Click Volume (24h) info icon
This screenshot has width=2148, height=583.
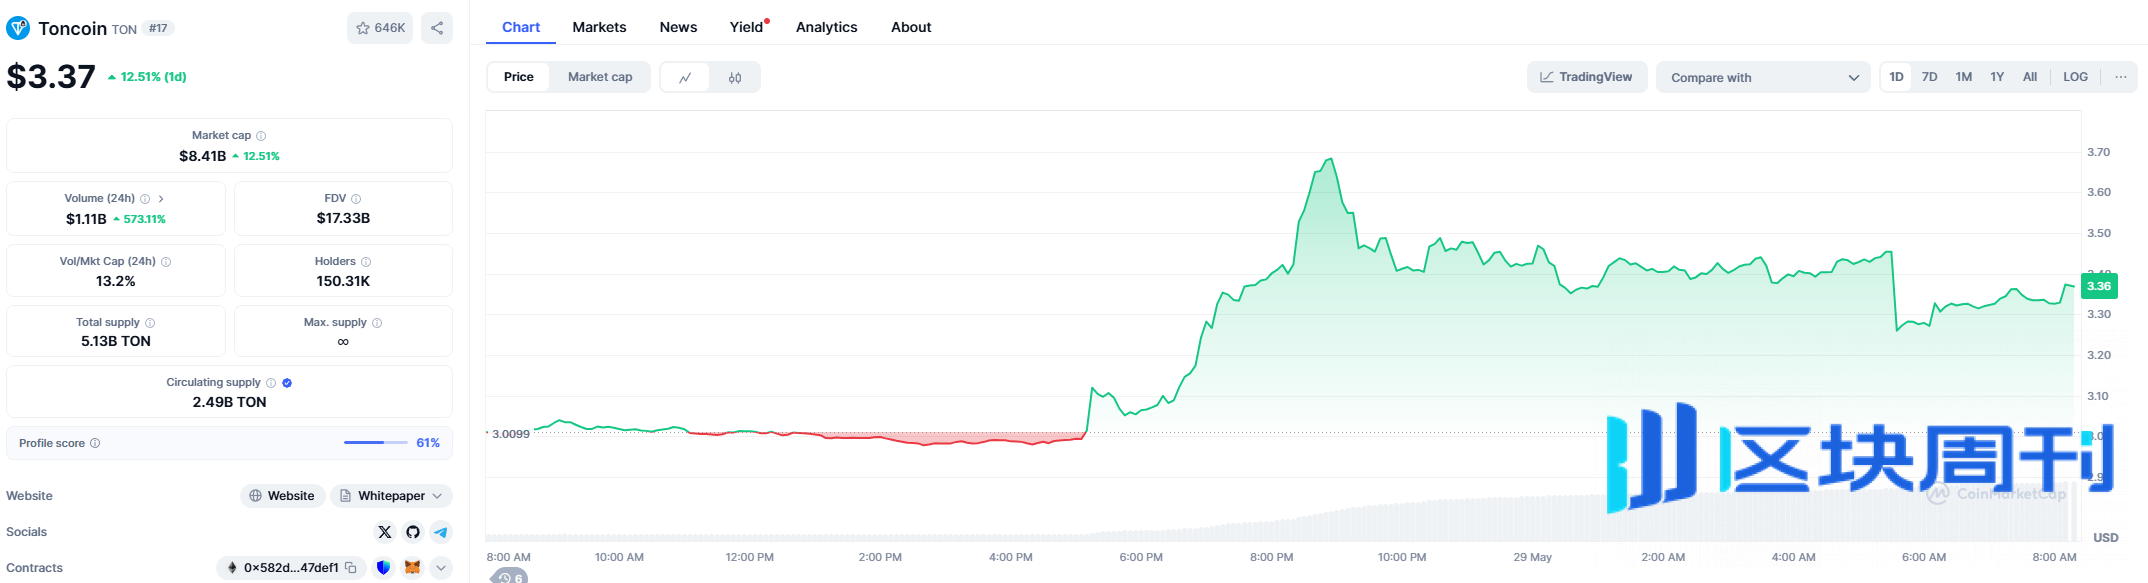[145, 199]
